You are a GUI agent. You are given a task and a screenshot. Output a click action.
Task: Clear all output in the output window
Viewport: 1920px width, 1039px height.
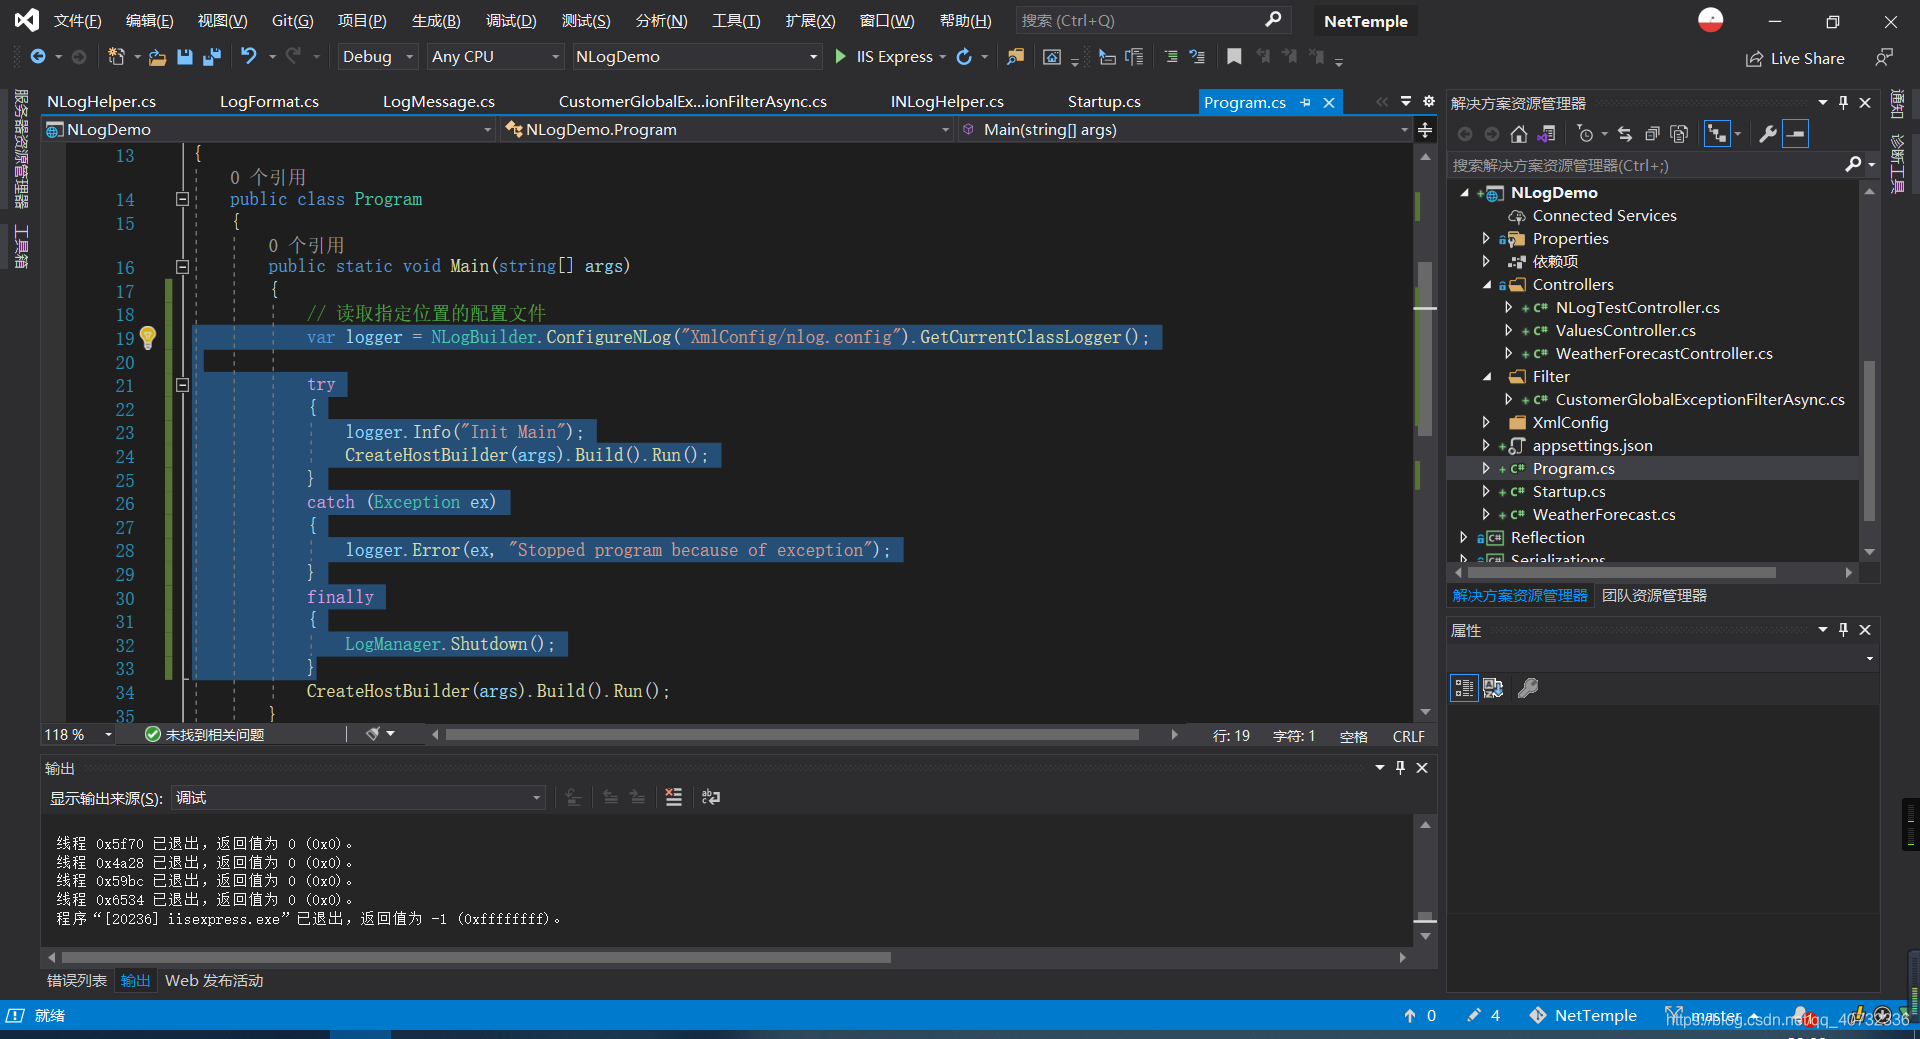click(674, 797)
